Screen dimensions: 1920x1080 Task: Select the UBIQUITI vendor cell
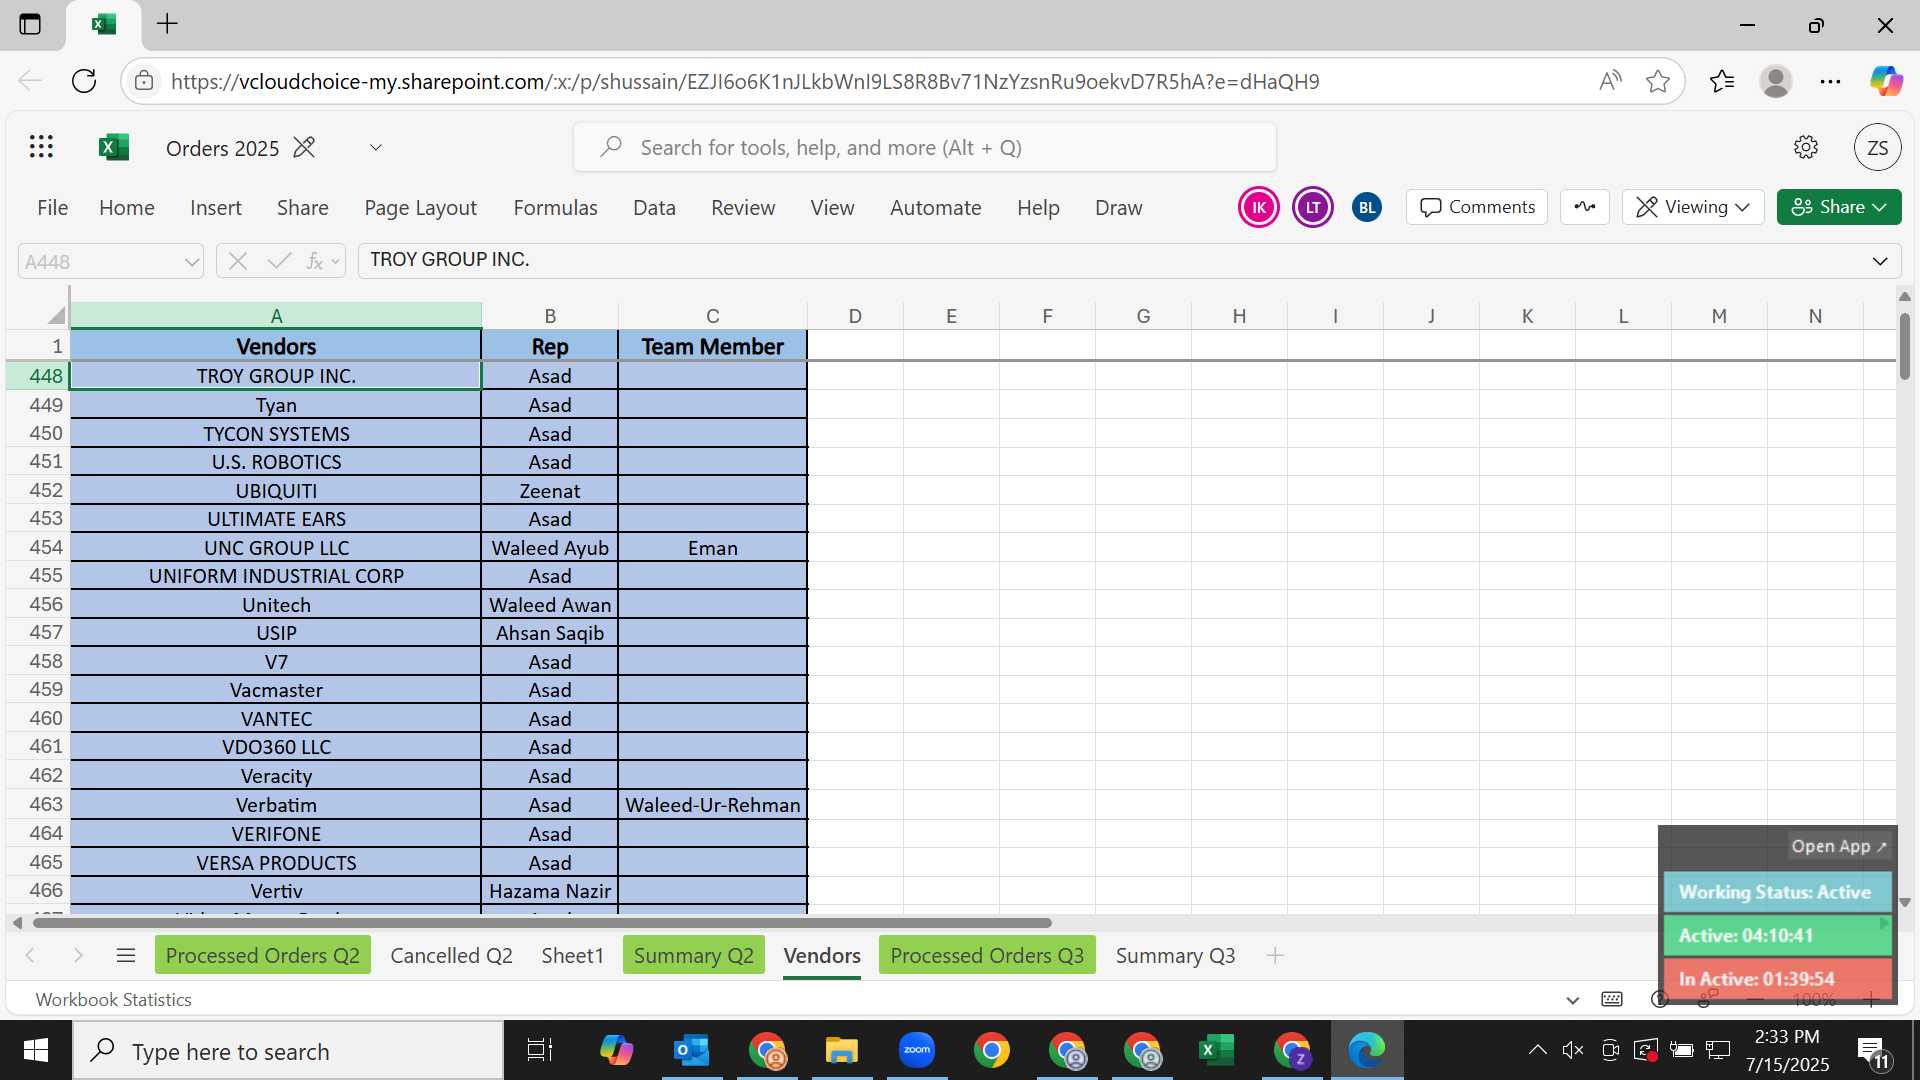click(x=276, y=490)
